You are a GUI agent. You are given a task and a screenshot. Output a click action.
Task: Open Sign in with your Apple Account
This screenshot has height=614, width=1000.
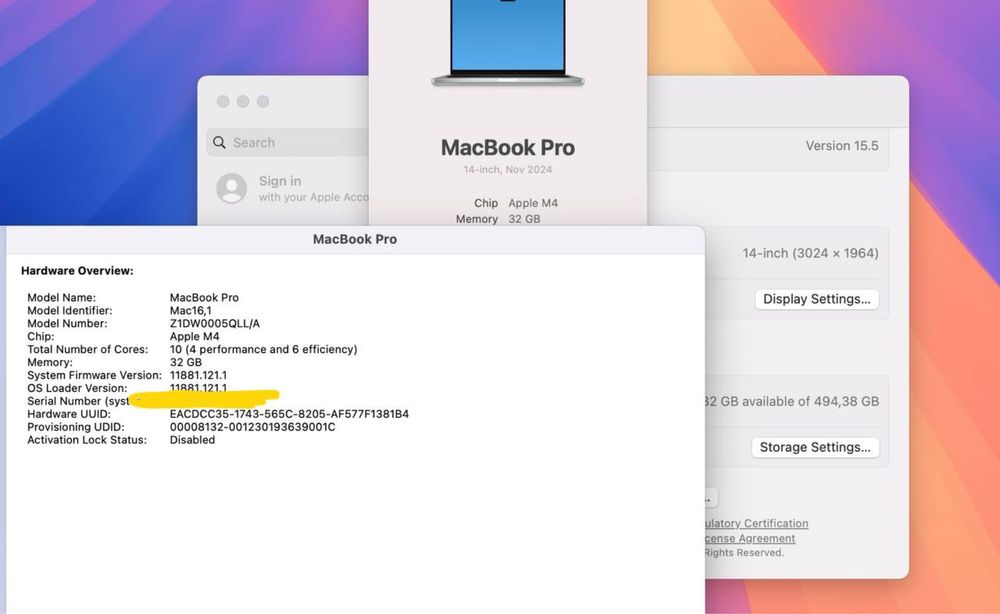[292, 189]
